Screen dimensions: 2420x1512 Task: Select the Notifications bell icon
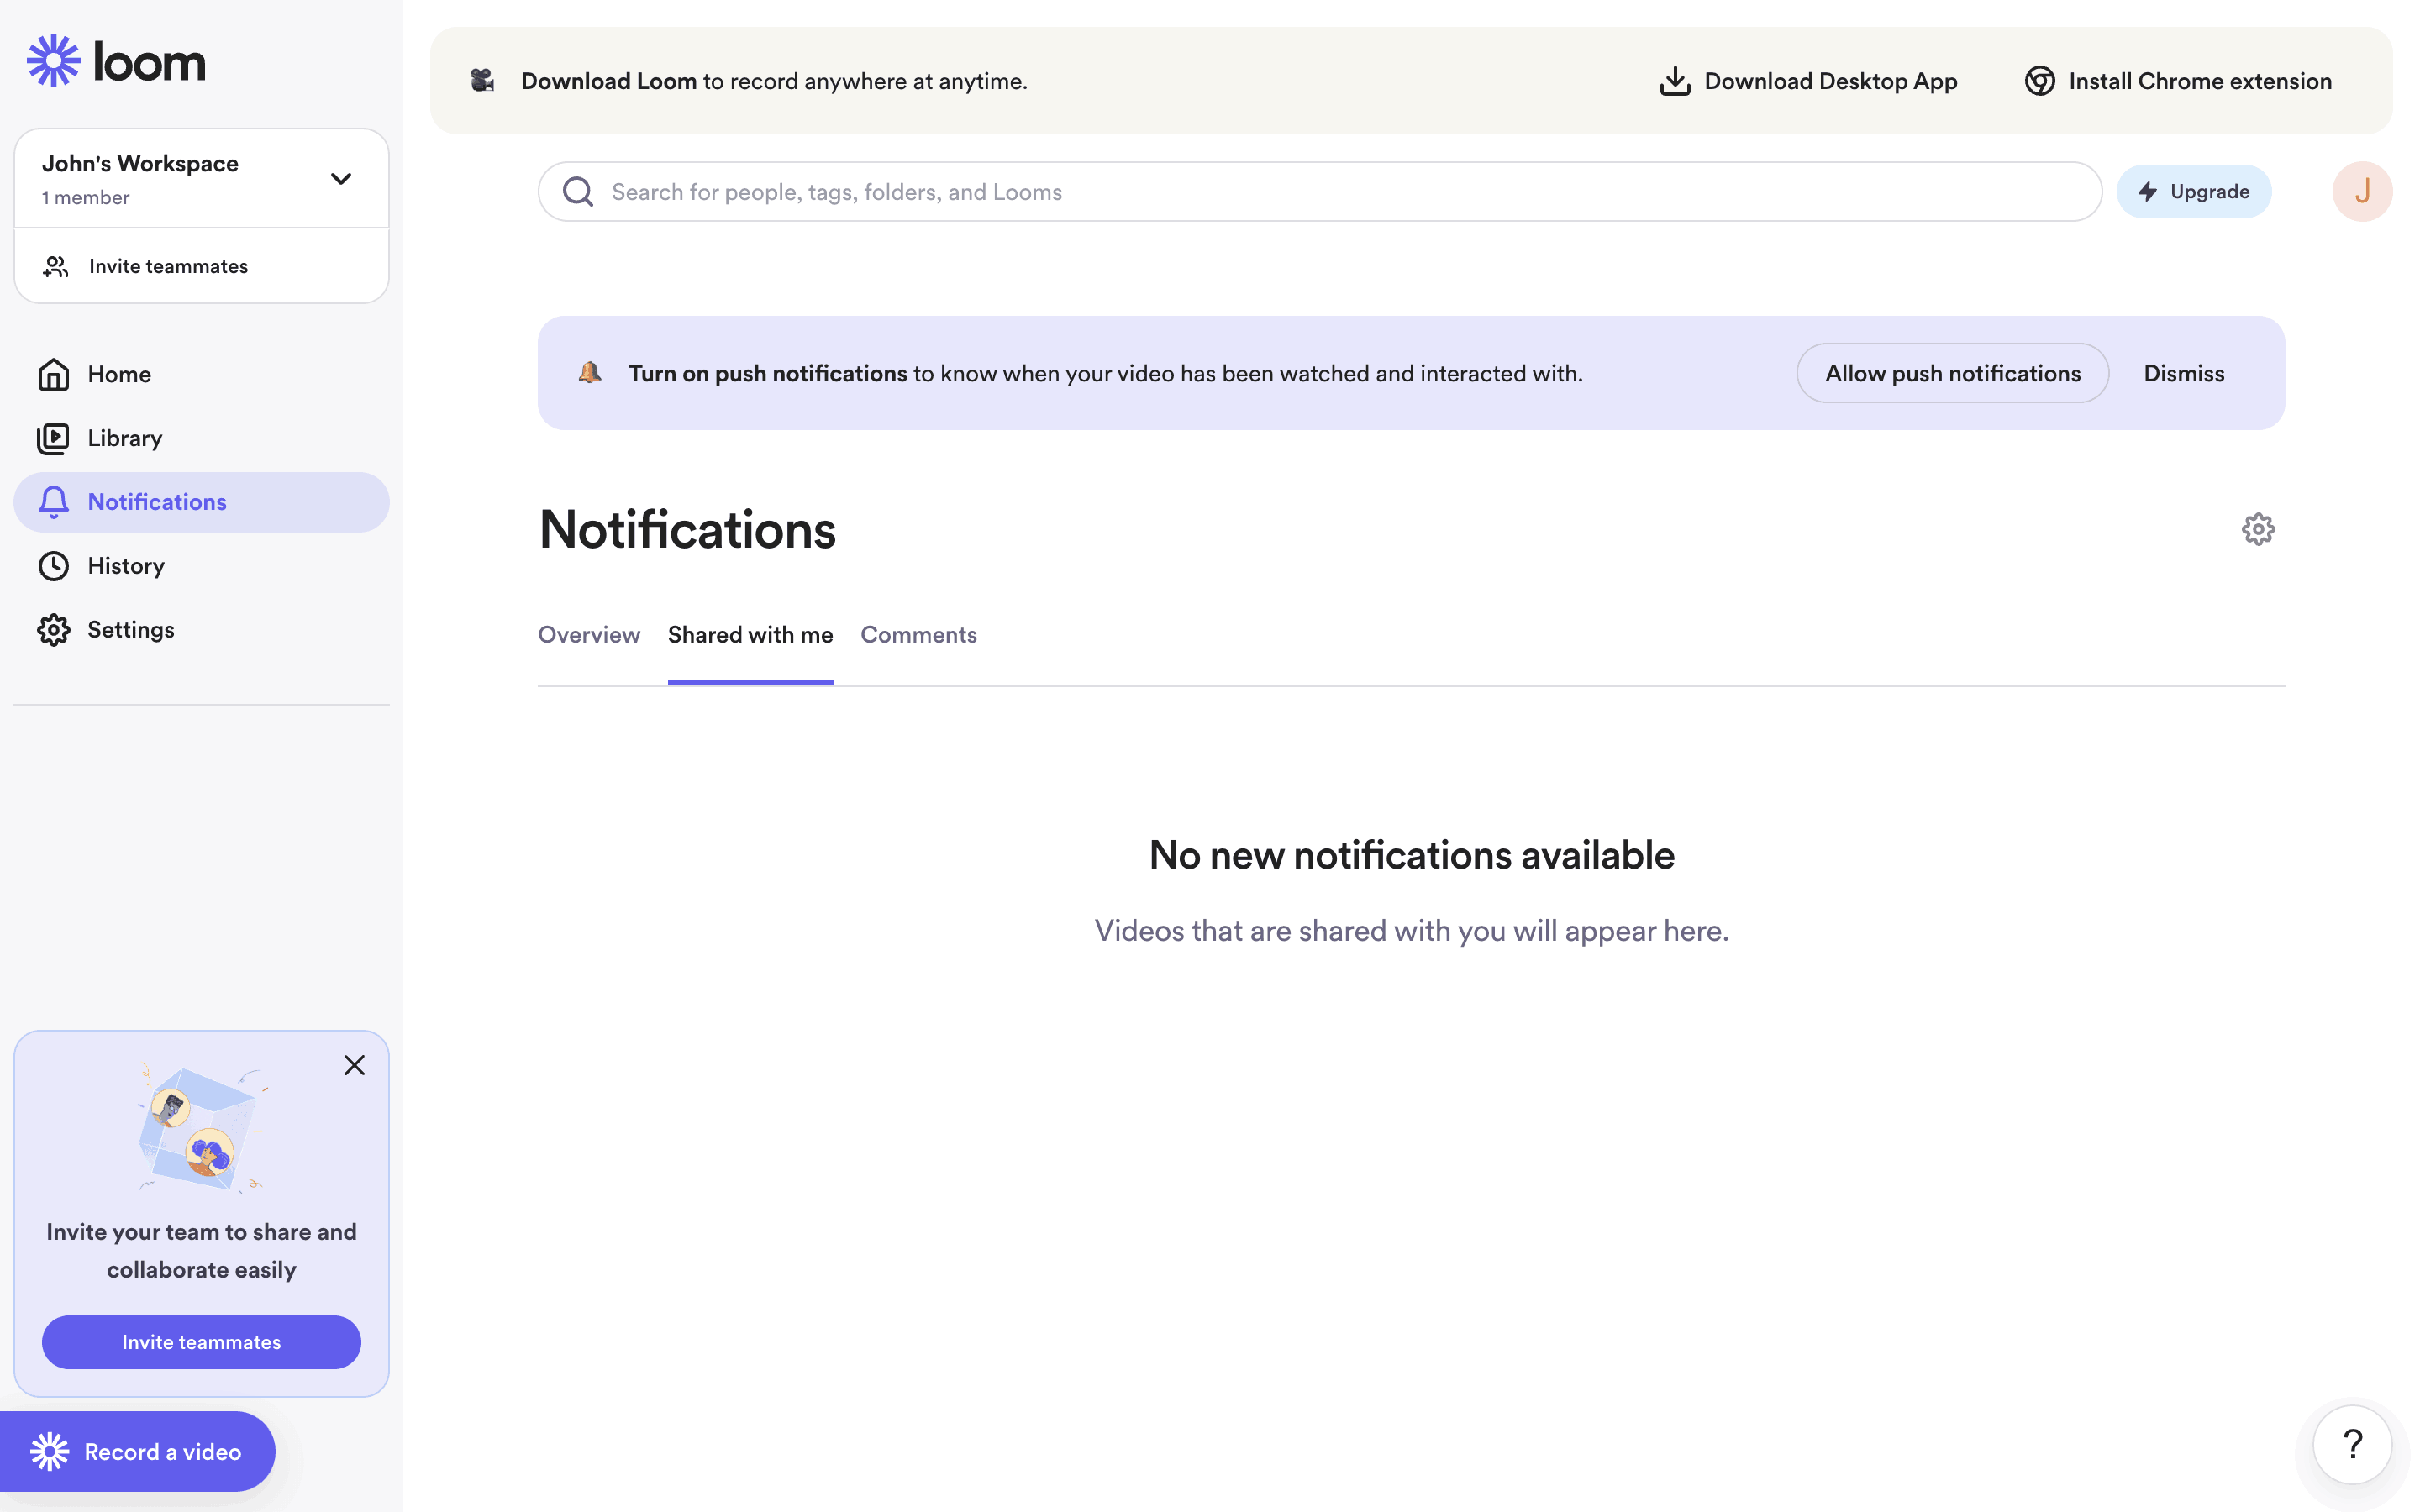53,501
